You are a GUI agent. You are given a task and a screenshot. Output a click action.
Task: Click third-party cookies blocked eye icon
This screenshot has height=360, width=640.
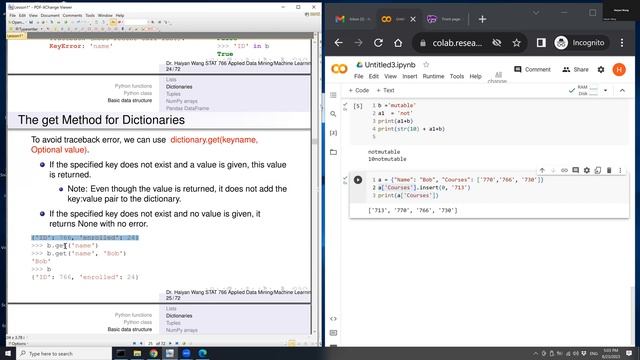[x=497, y=43]
